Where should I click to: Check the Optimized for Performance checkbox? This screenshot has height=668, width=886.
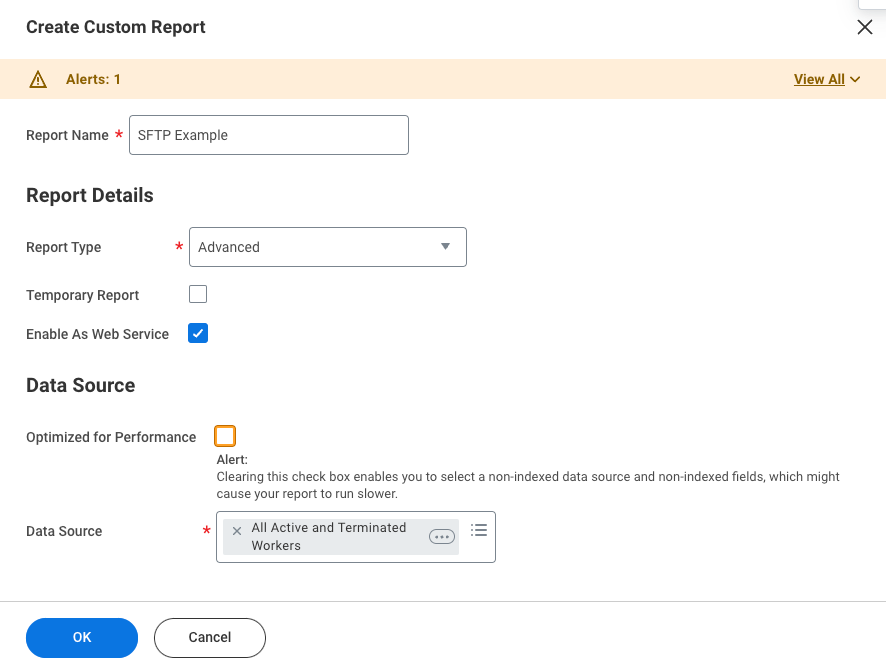(x=225, y=436)
